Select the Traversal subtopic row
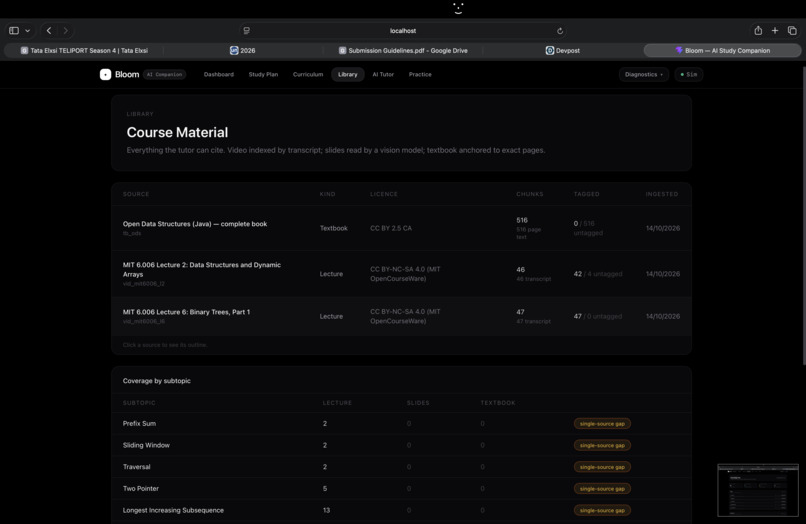 (x=401, y=467)
